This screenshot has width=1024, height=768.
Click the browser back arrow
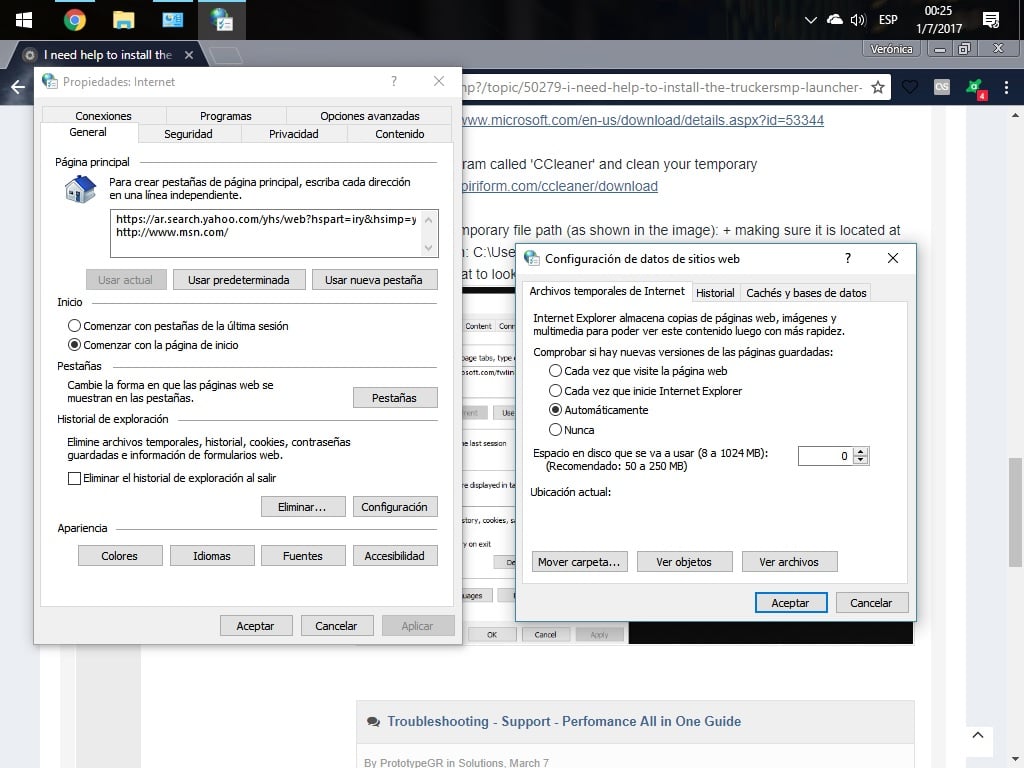(17, 87)
